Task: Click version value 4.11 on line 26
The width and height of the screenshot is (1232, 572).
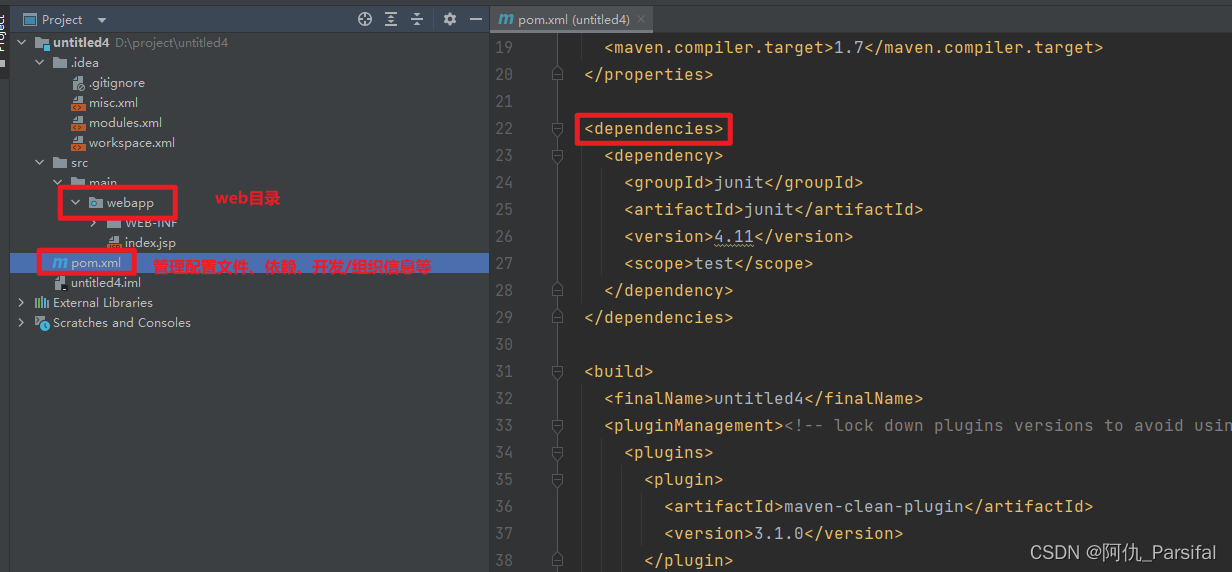Action: tap(734, 236)
